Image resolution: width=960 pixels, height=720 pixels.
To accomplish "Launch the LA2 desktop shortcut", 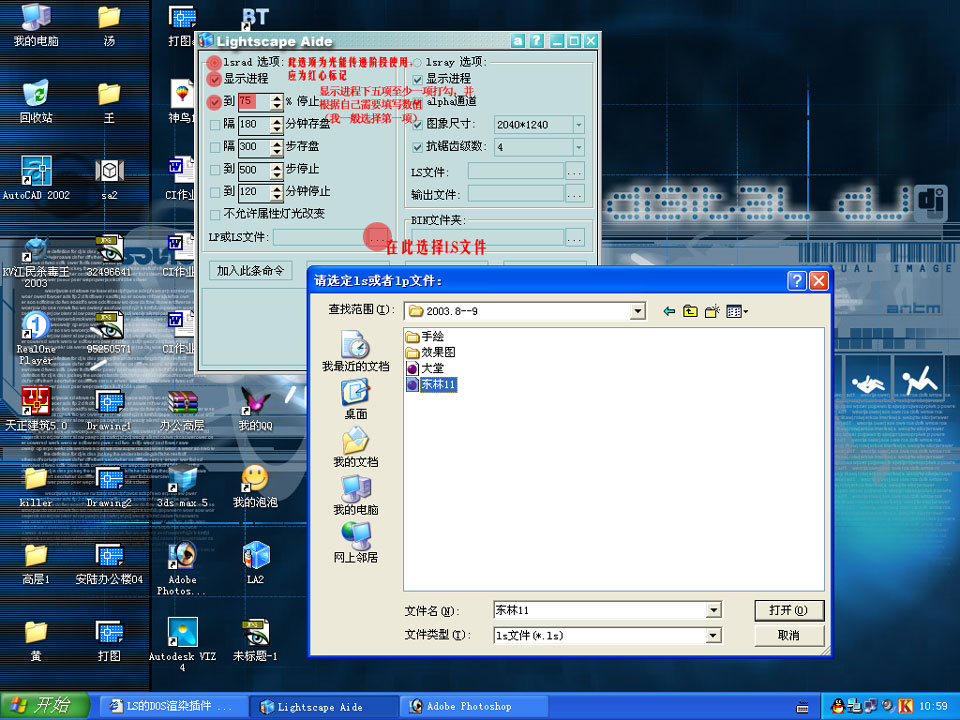I will (255, 562).
